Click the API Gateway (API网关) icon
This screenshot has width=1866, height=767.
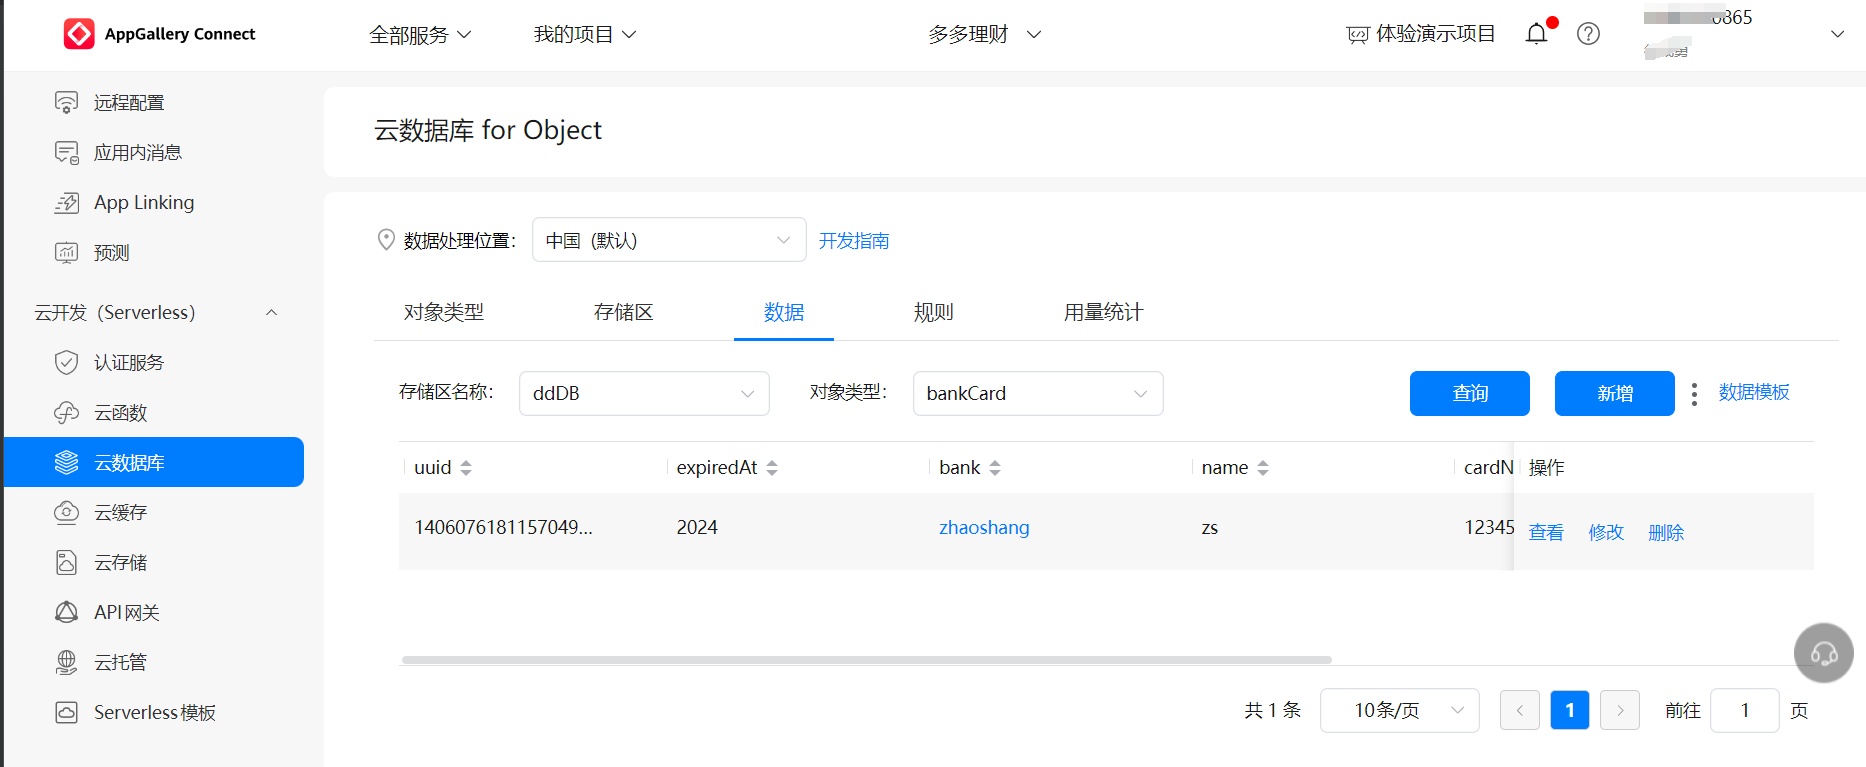(x=66, y=612)
